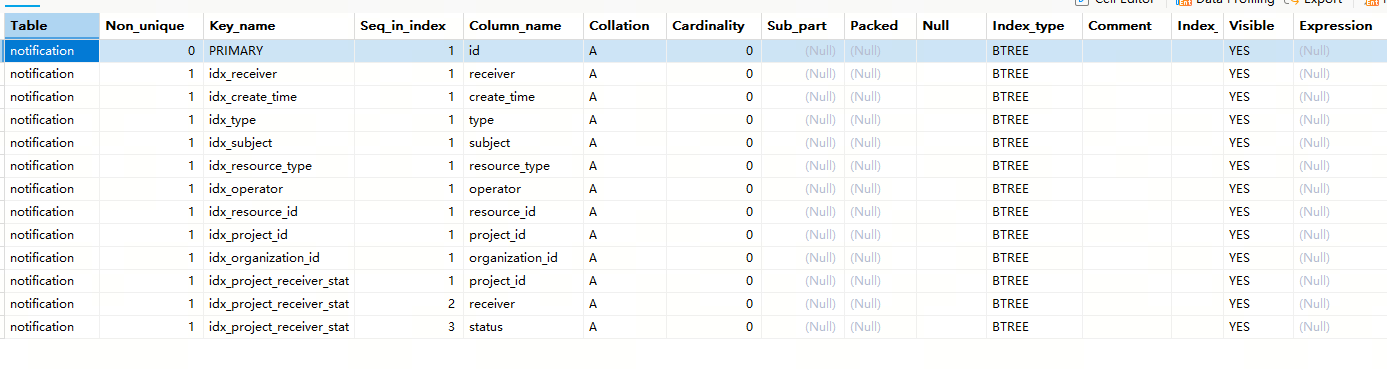1387x369 pixels.
Task: Click the Sub_part (Null) cell in PRIMARY row
Action: (803, 50)
